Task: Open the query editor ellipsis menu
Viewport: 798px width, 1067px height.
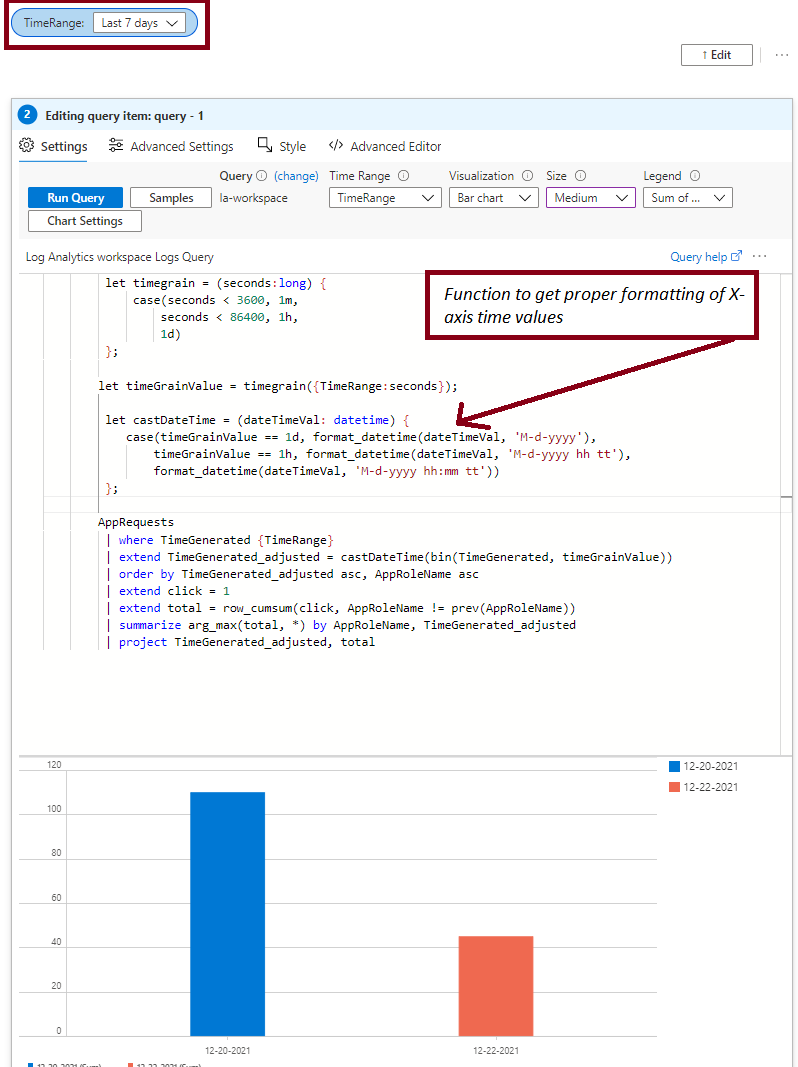Action: click(x=760, y=257)
